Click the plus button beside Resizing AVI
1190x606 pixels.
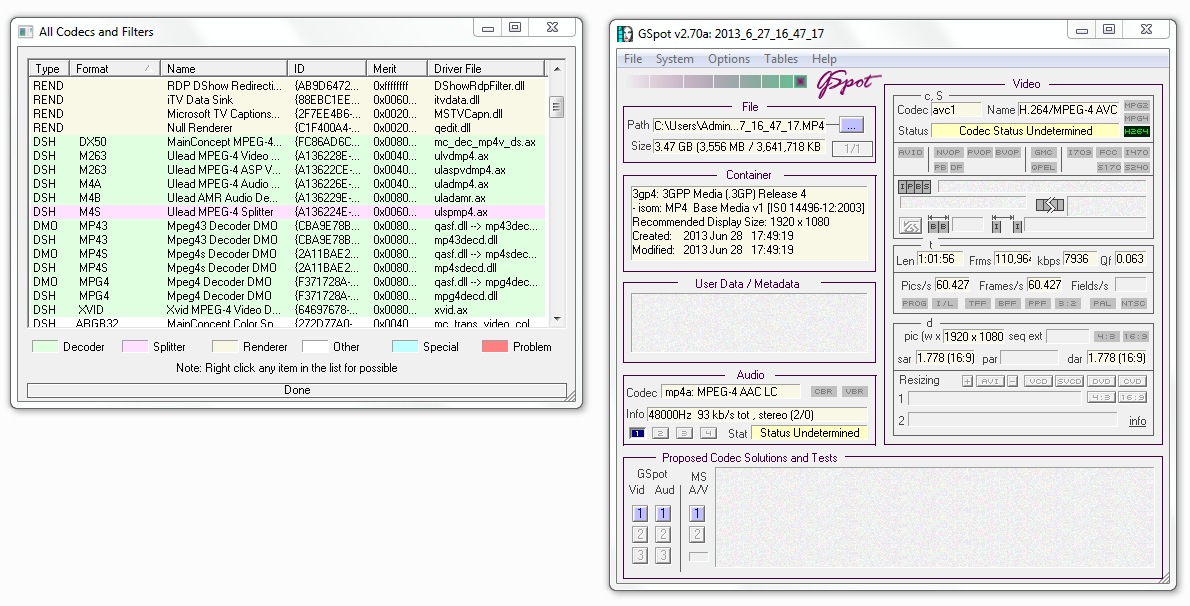[967, 381]
